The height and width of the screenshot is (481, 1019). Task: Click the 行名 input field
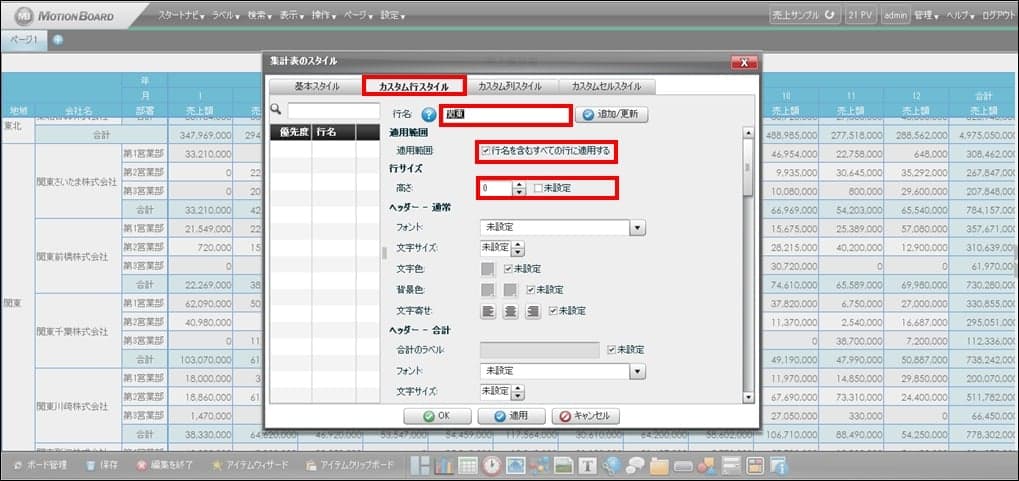506,115
